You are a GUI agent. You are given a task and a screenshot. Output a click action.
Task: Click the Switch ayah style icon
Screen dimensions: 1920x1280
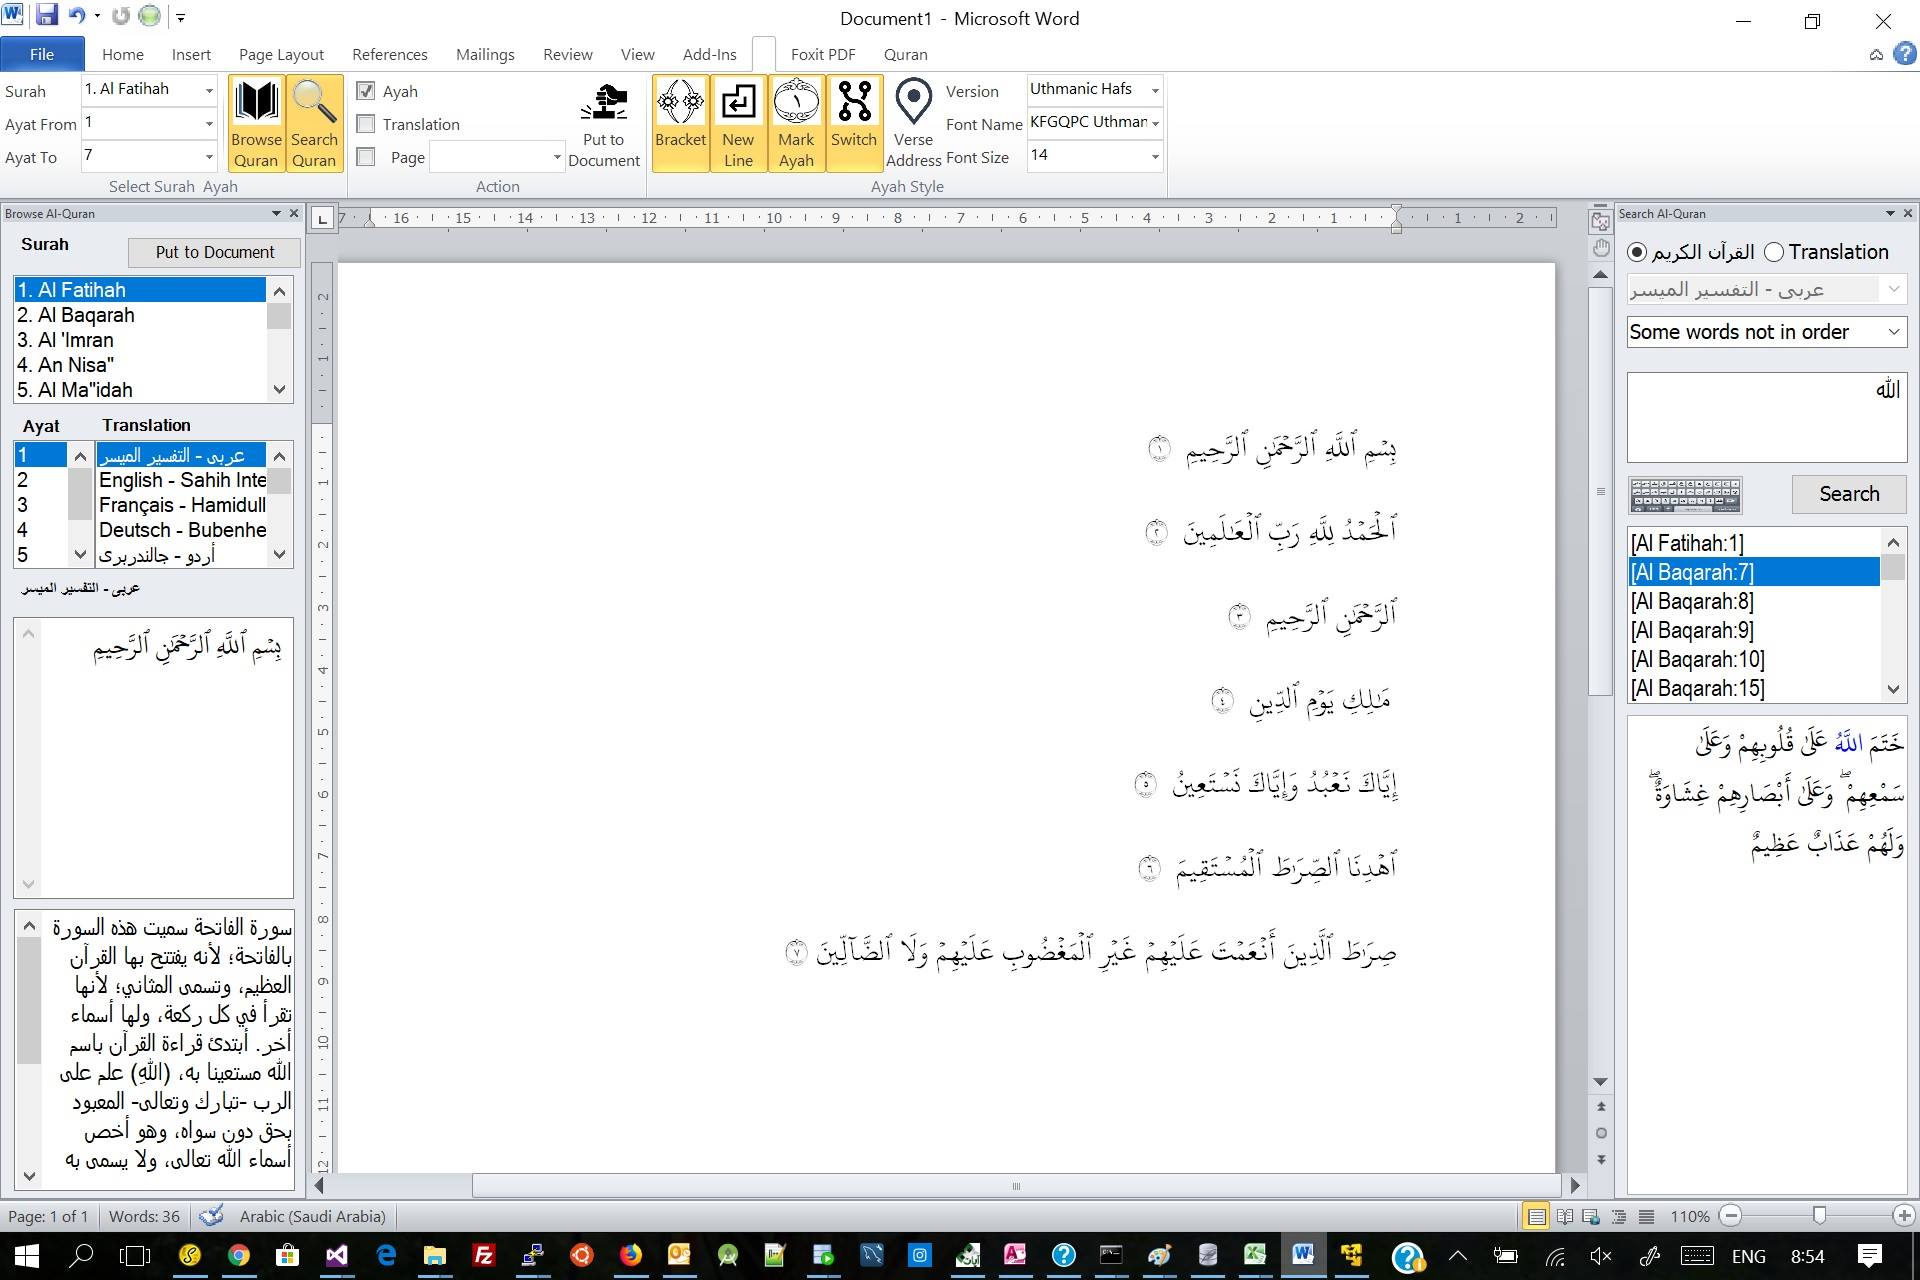tap(854, 123)
